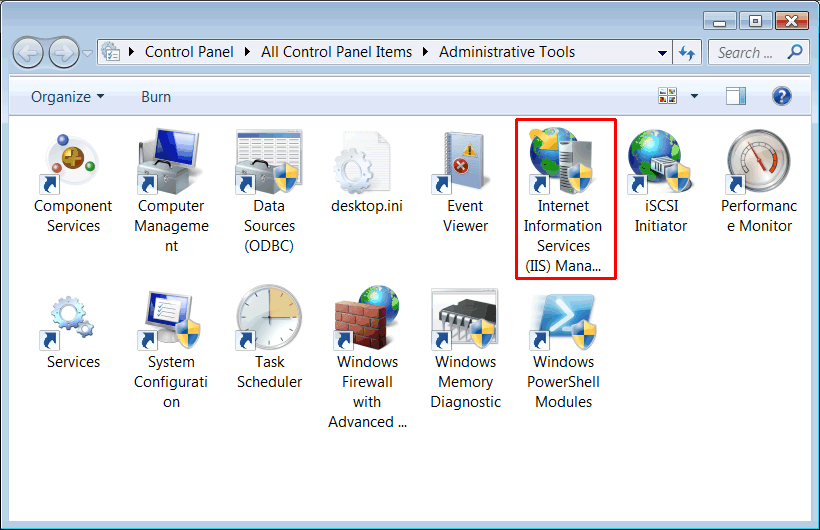Click the search magnifier icon

tap(795, 52)
